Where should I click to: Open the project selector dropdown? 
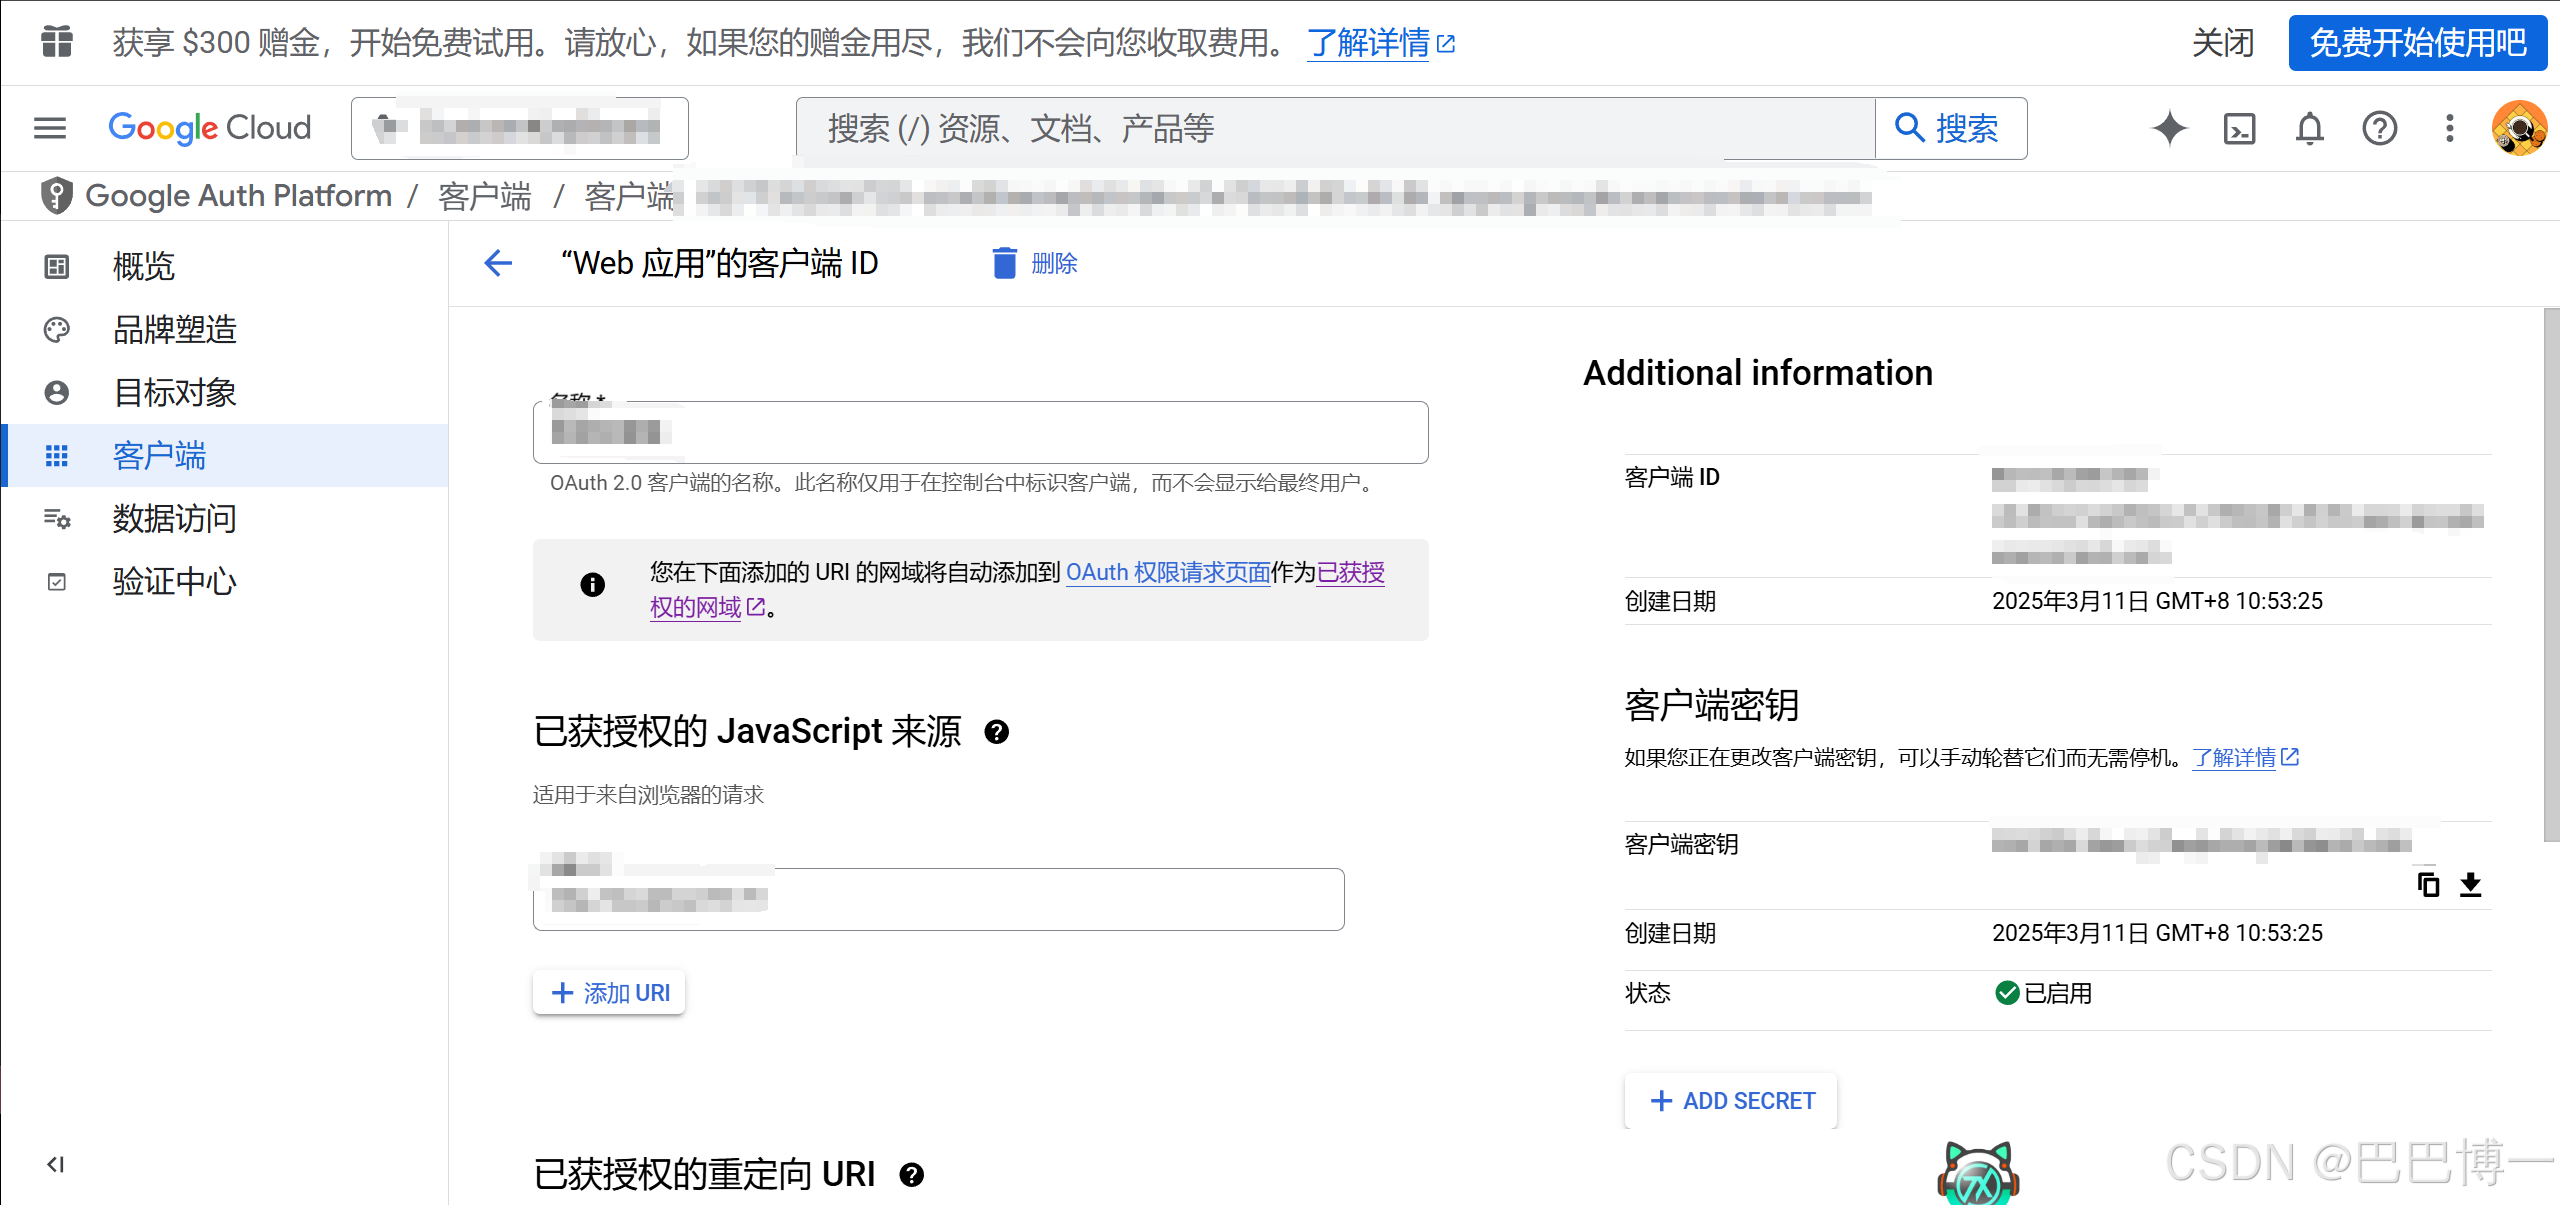pyautogui.click(x=520, y=128)
